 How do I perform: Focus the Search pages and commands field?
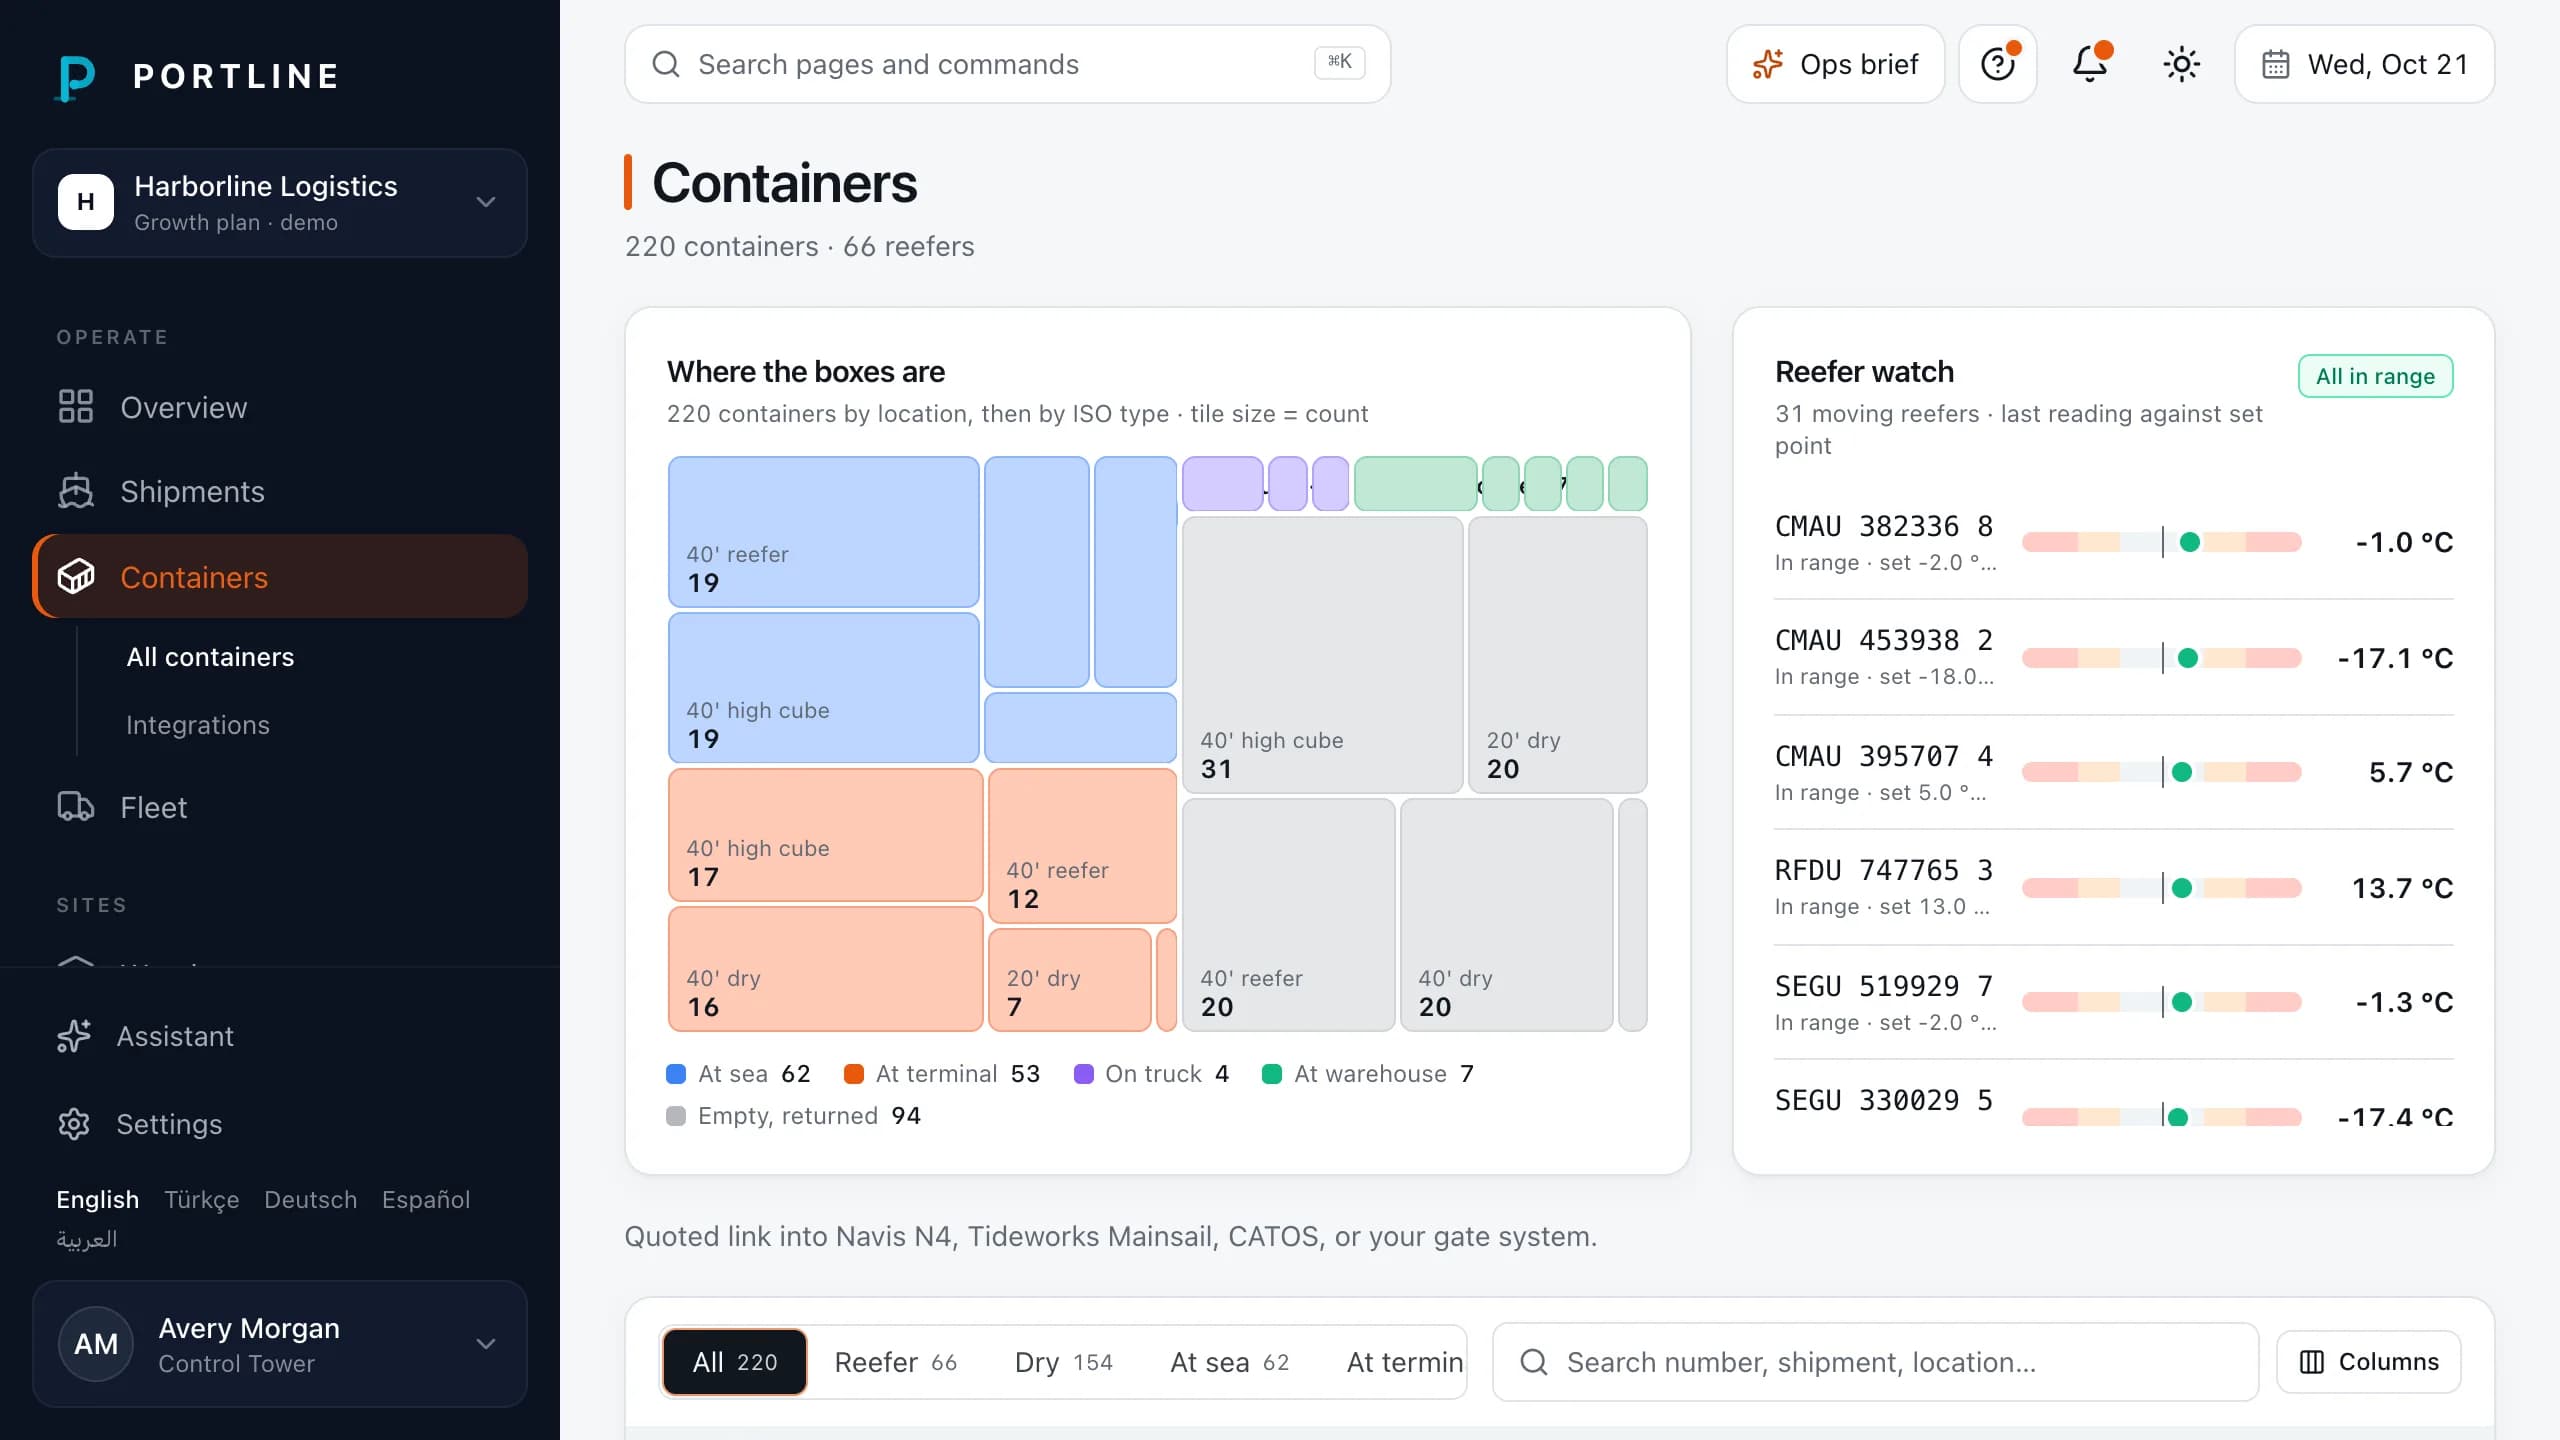pyautogui.click(x=1008, y=64)
